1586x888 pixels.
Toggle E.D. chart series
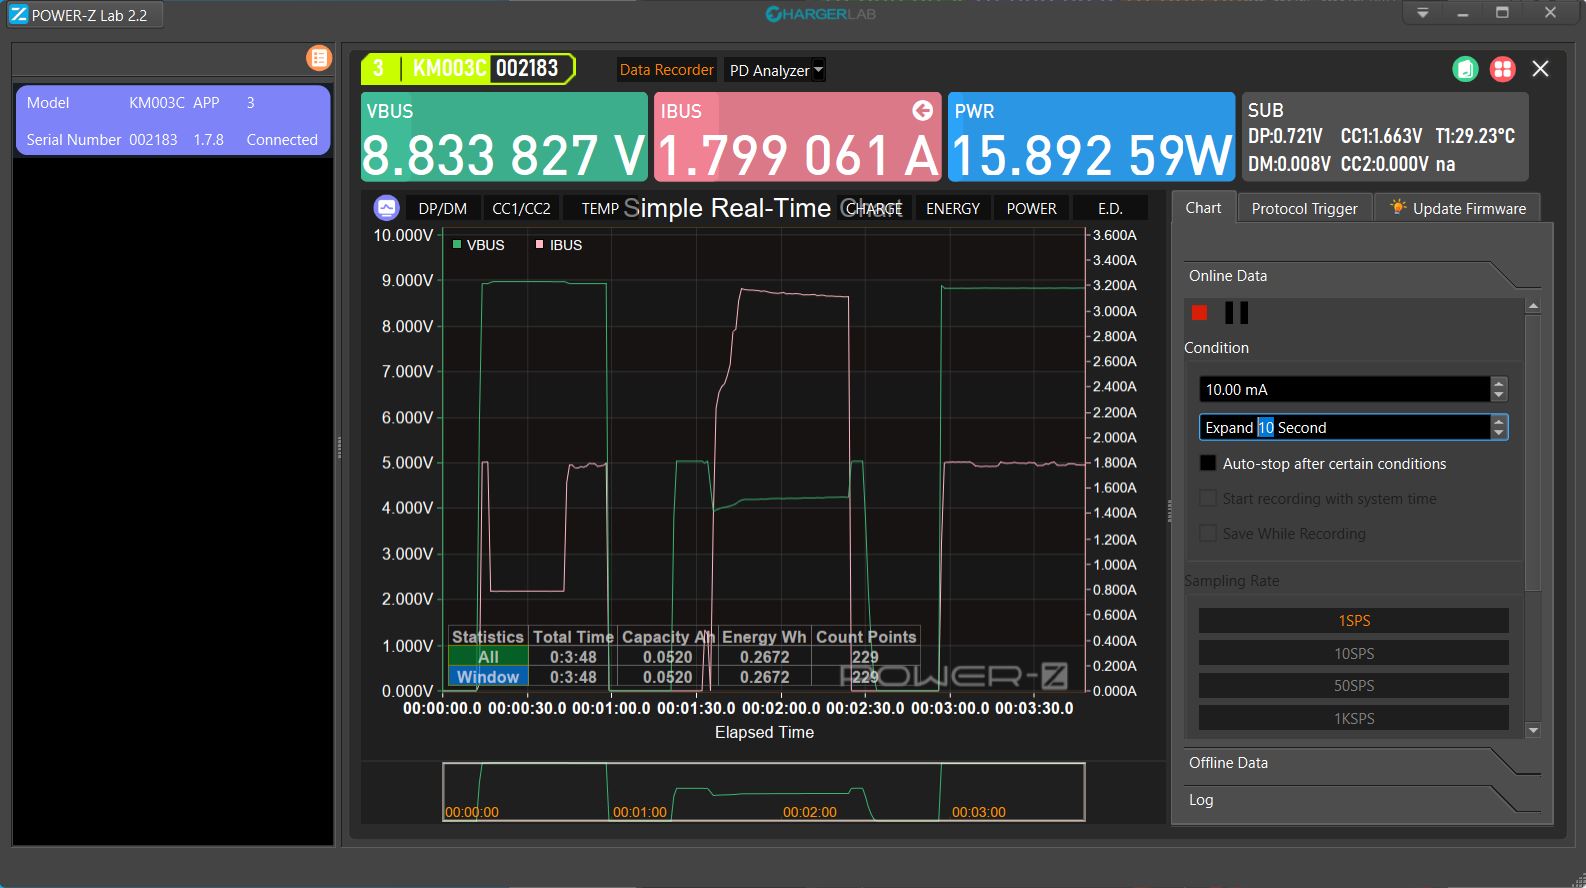[1110, 208]
